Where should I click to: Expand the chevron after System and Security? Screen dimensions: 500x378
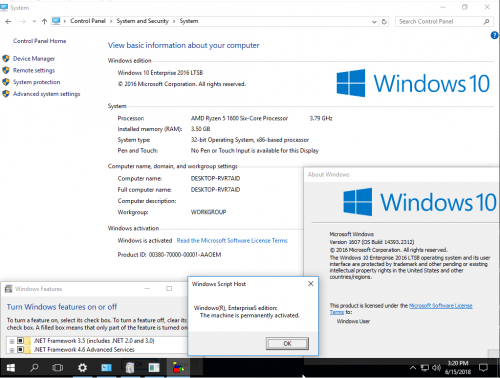[x=174, y=21]
